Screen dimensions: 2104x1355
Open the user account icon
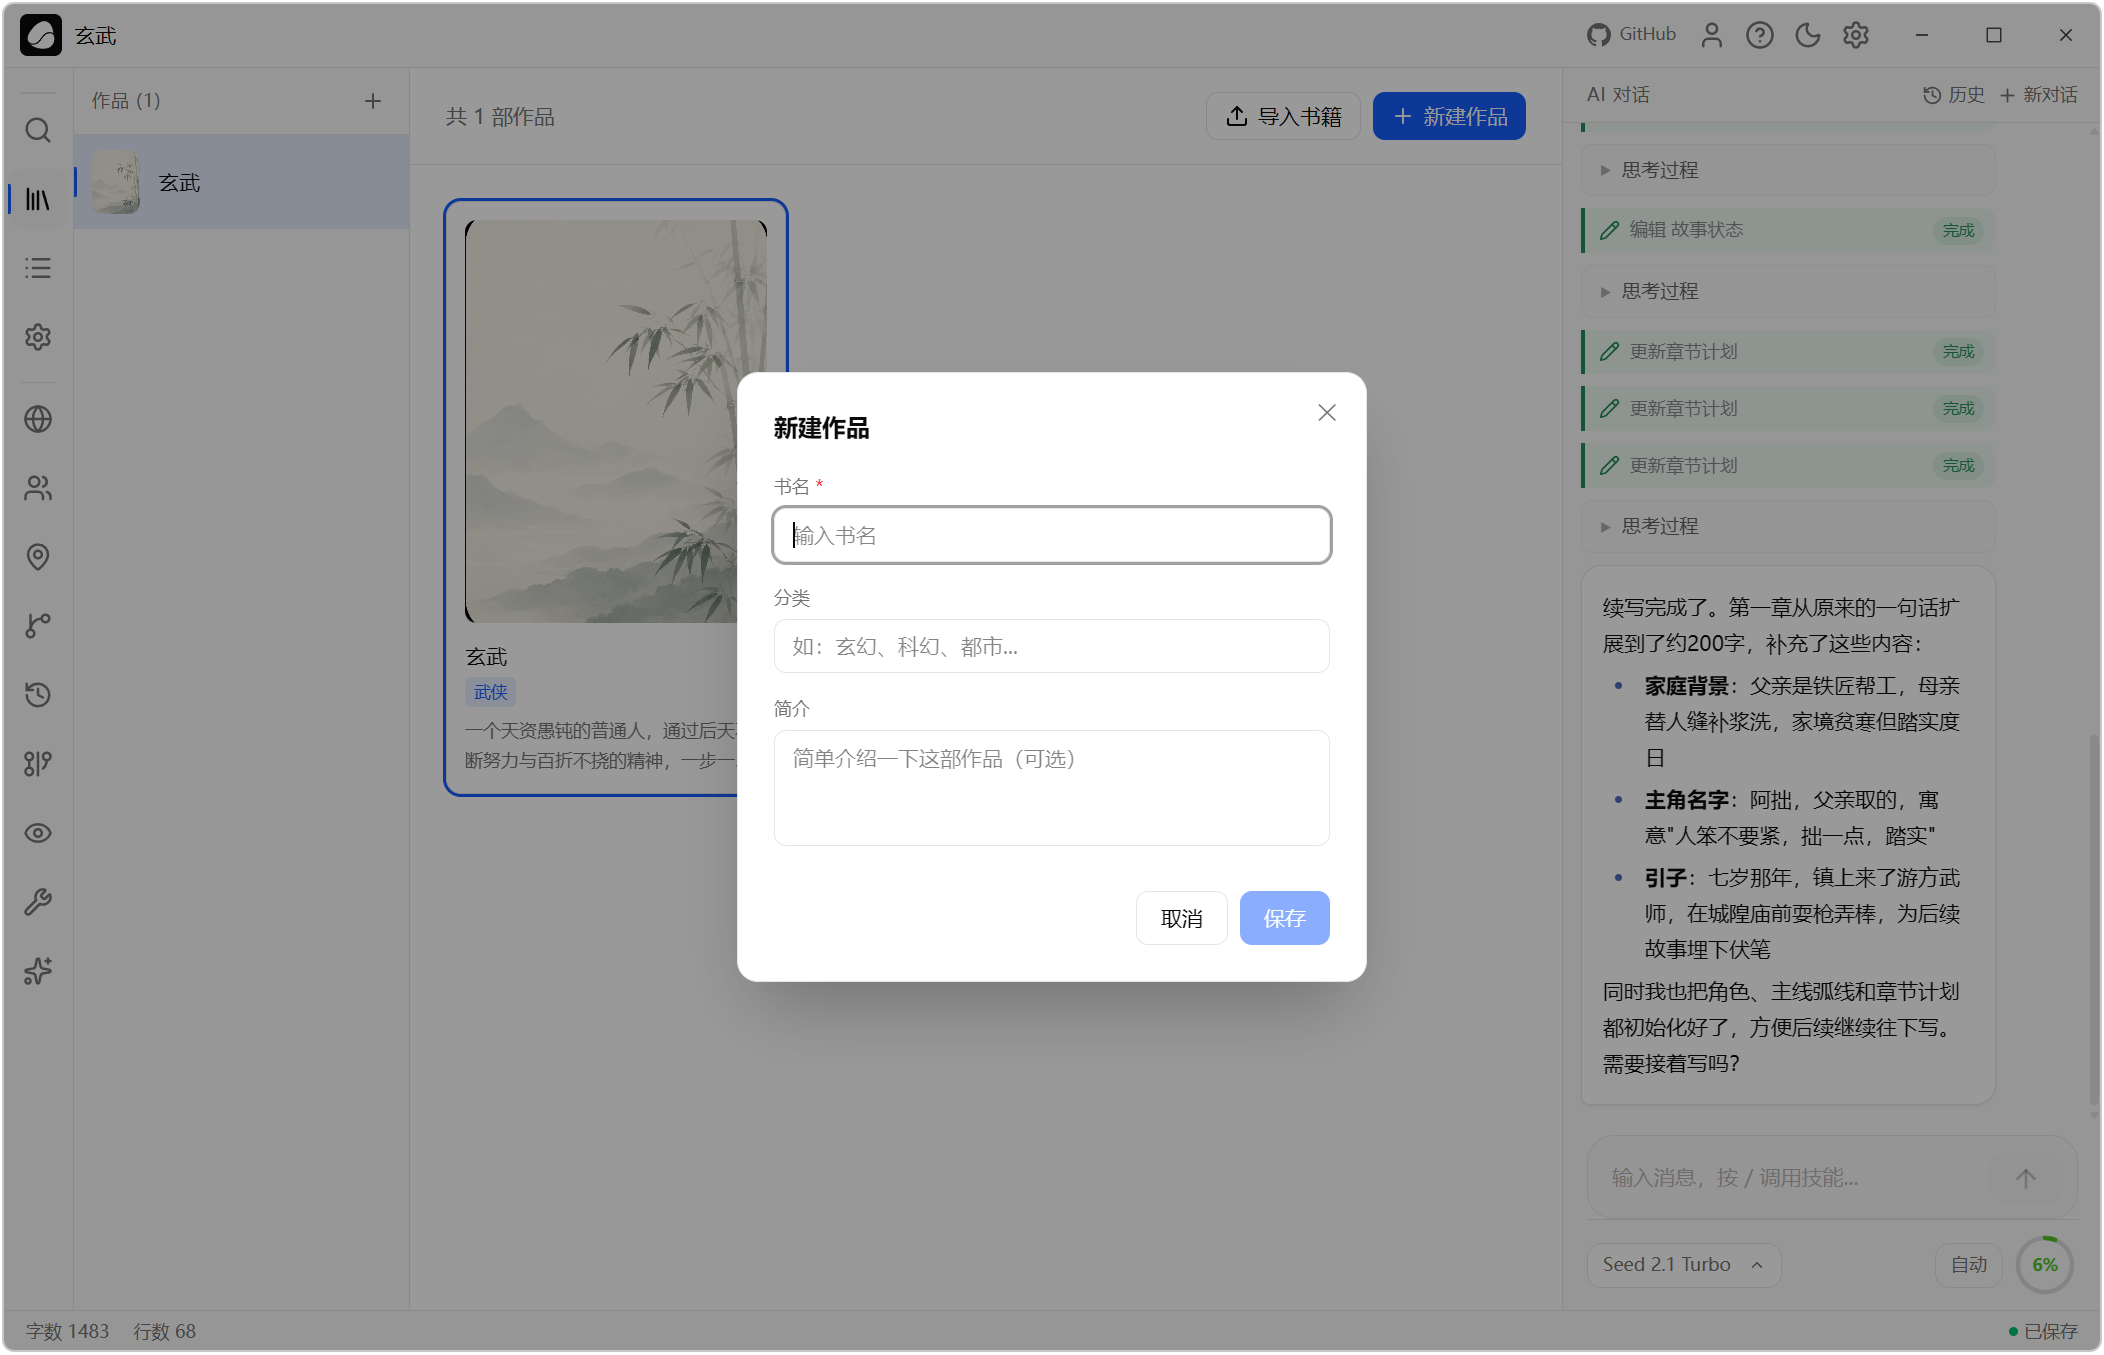coord(1712,35)
